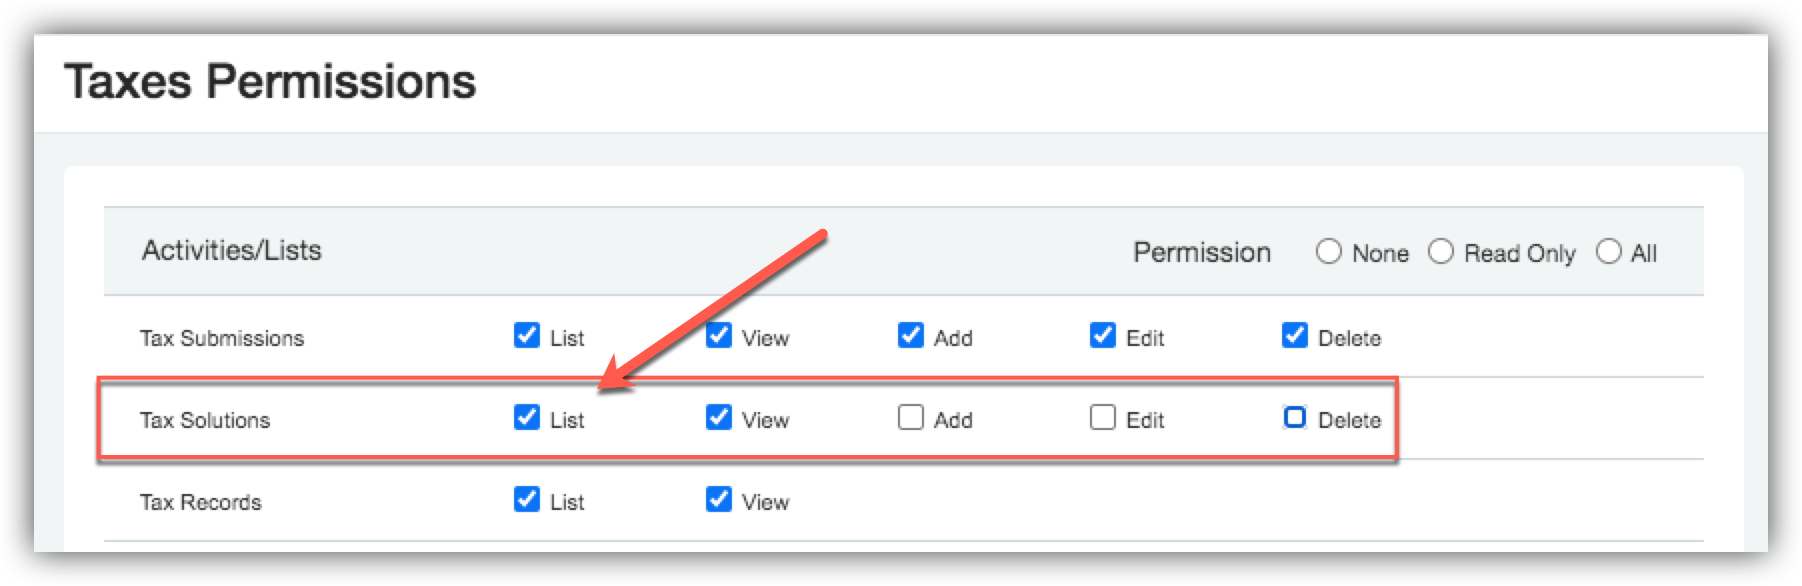1802x586 pixels.
Task: Uncheck View for Tax Solutions
Action: tap(719, 417)
